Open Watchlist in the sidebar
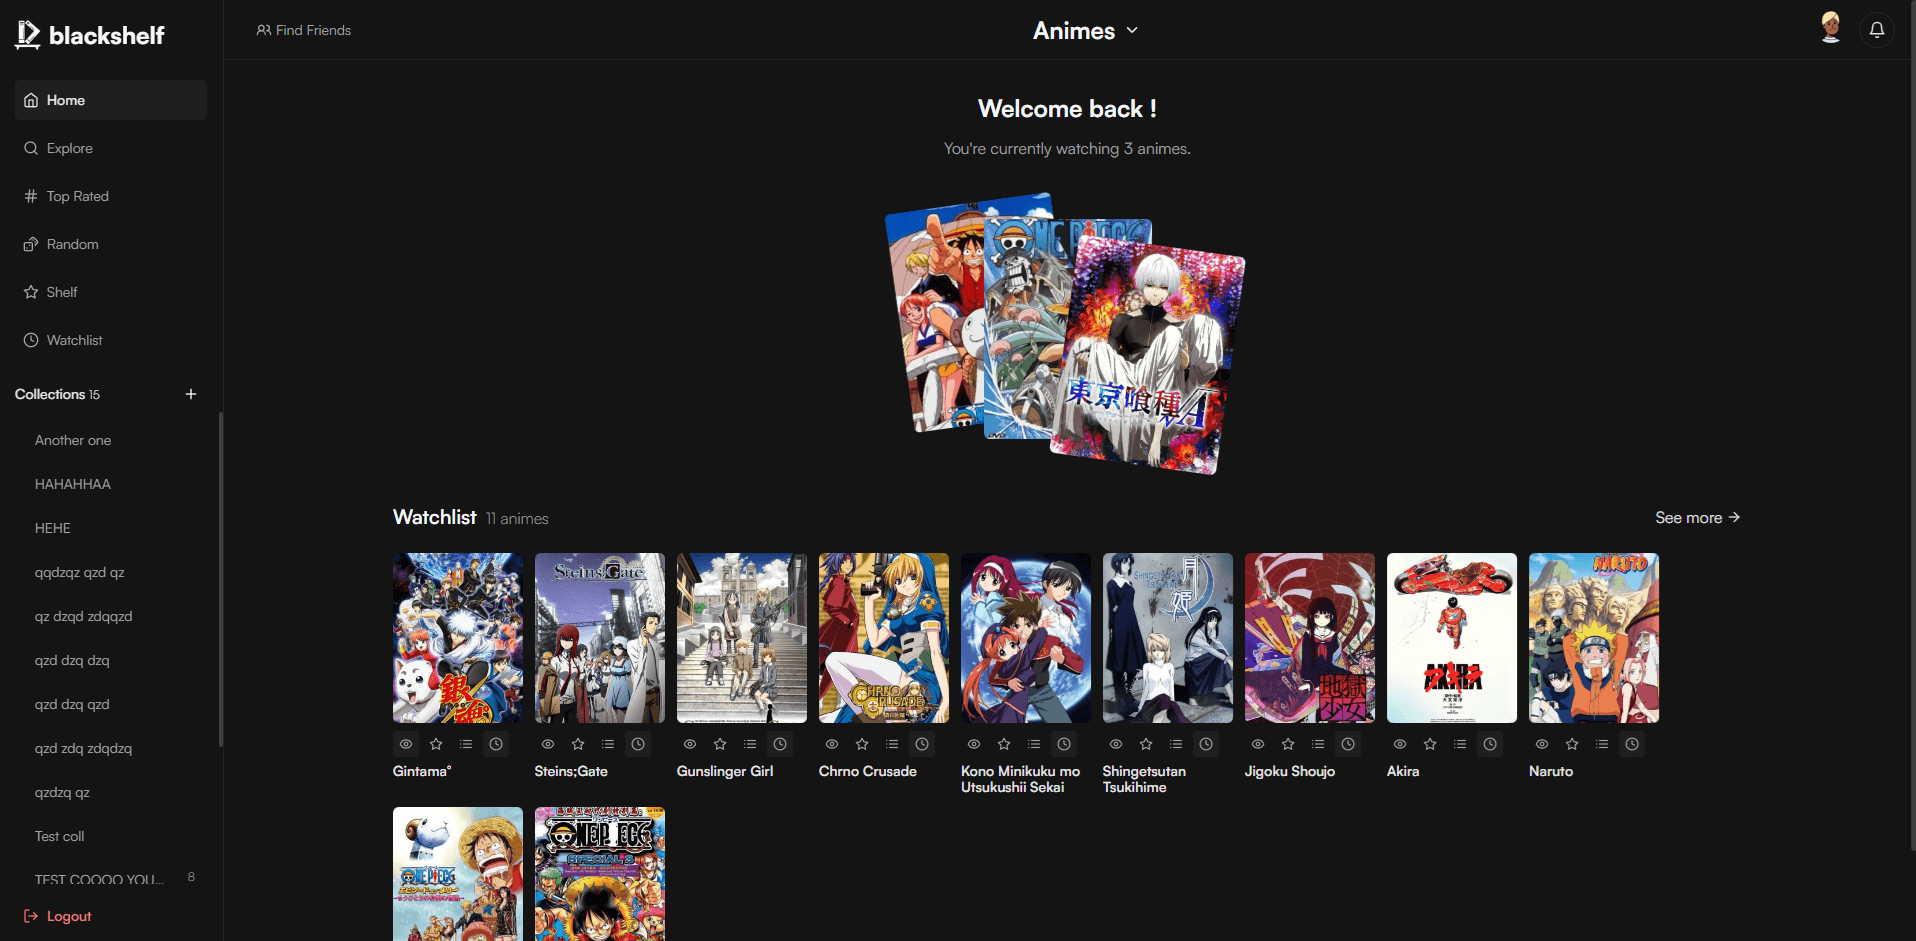1916x941 pixels. (x=111, y=340)
